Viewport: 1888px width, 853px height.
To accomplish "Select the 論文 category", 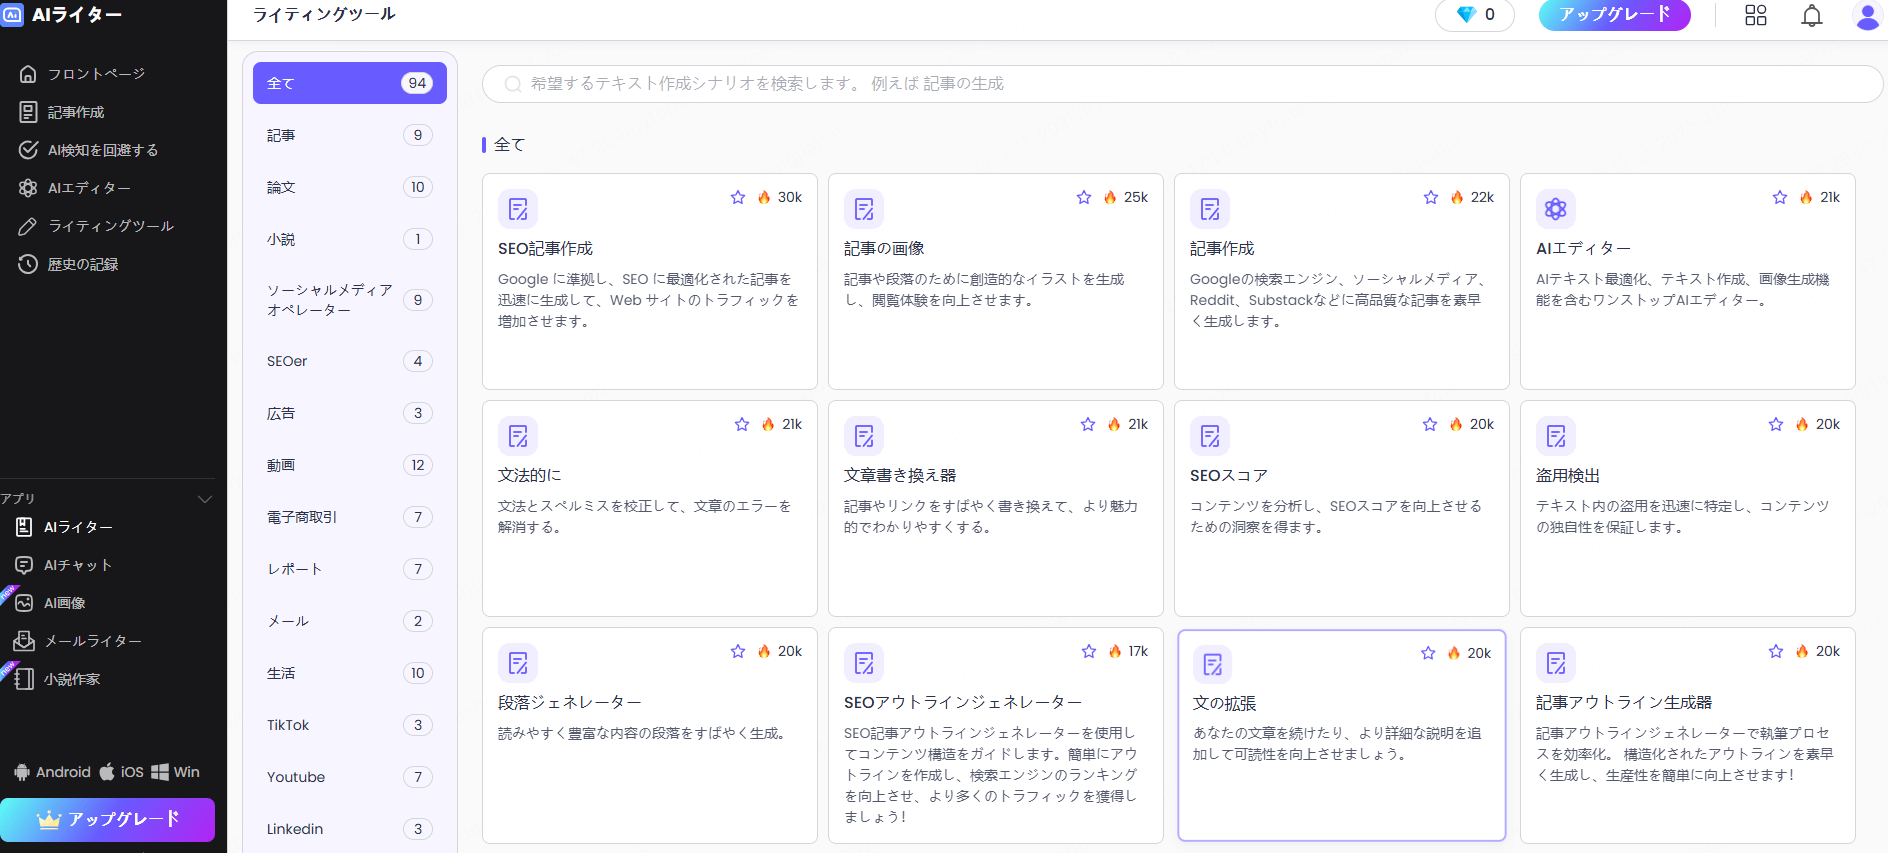I will [350, 187].
